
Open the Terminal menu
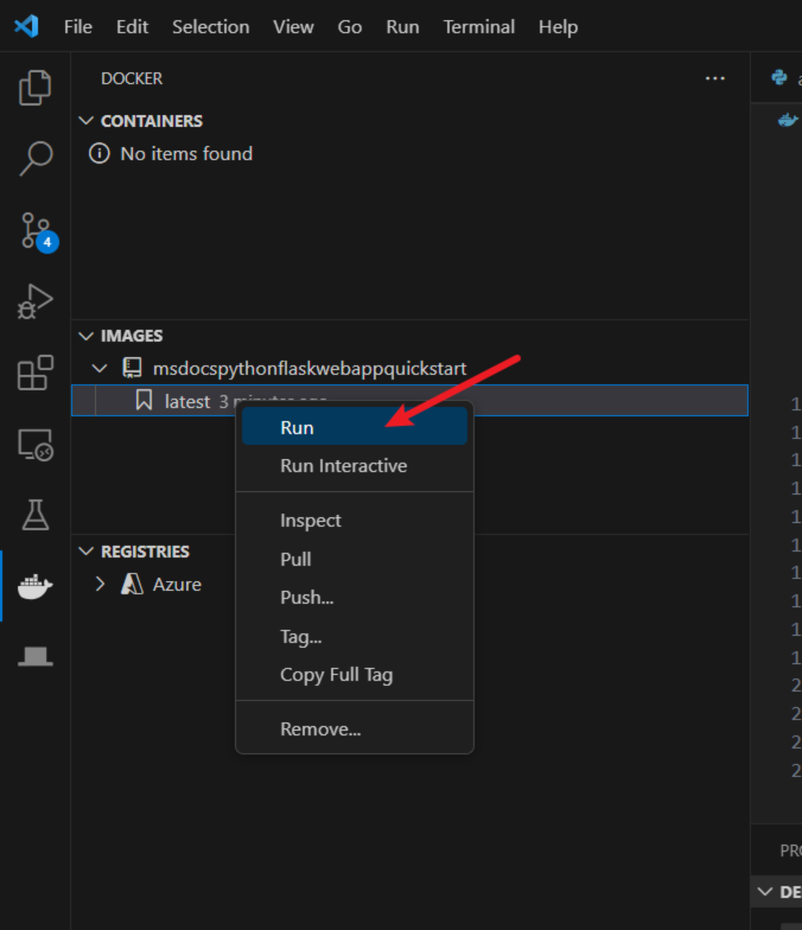(479, 27)
